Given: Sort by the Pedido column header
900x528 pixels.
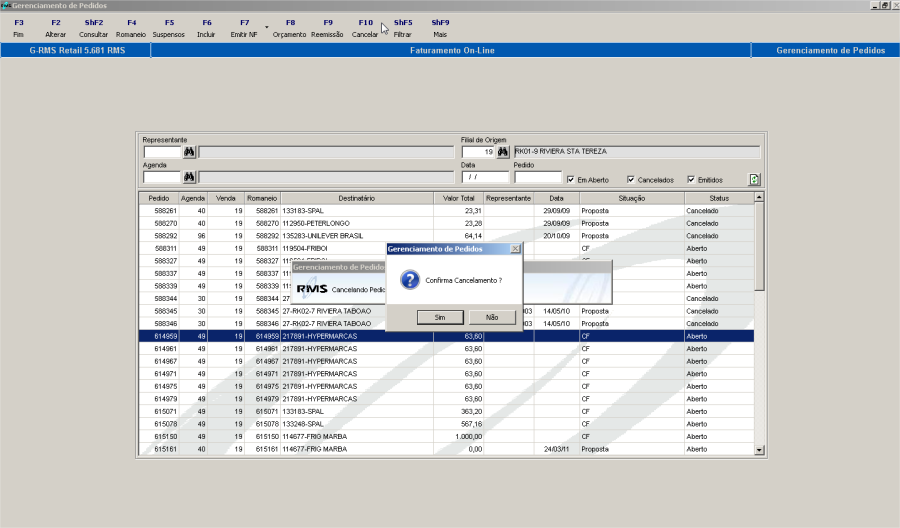Looking at the screenshot, I should click(x=159, y=199).
